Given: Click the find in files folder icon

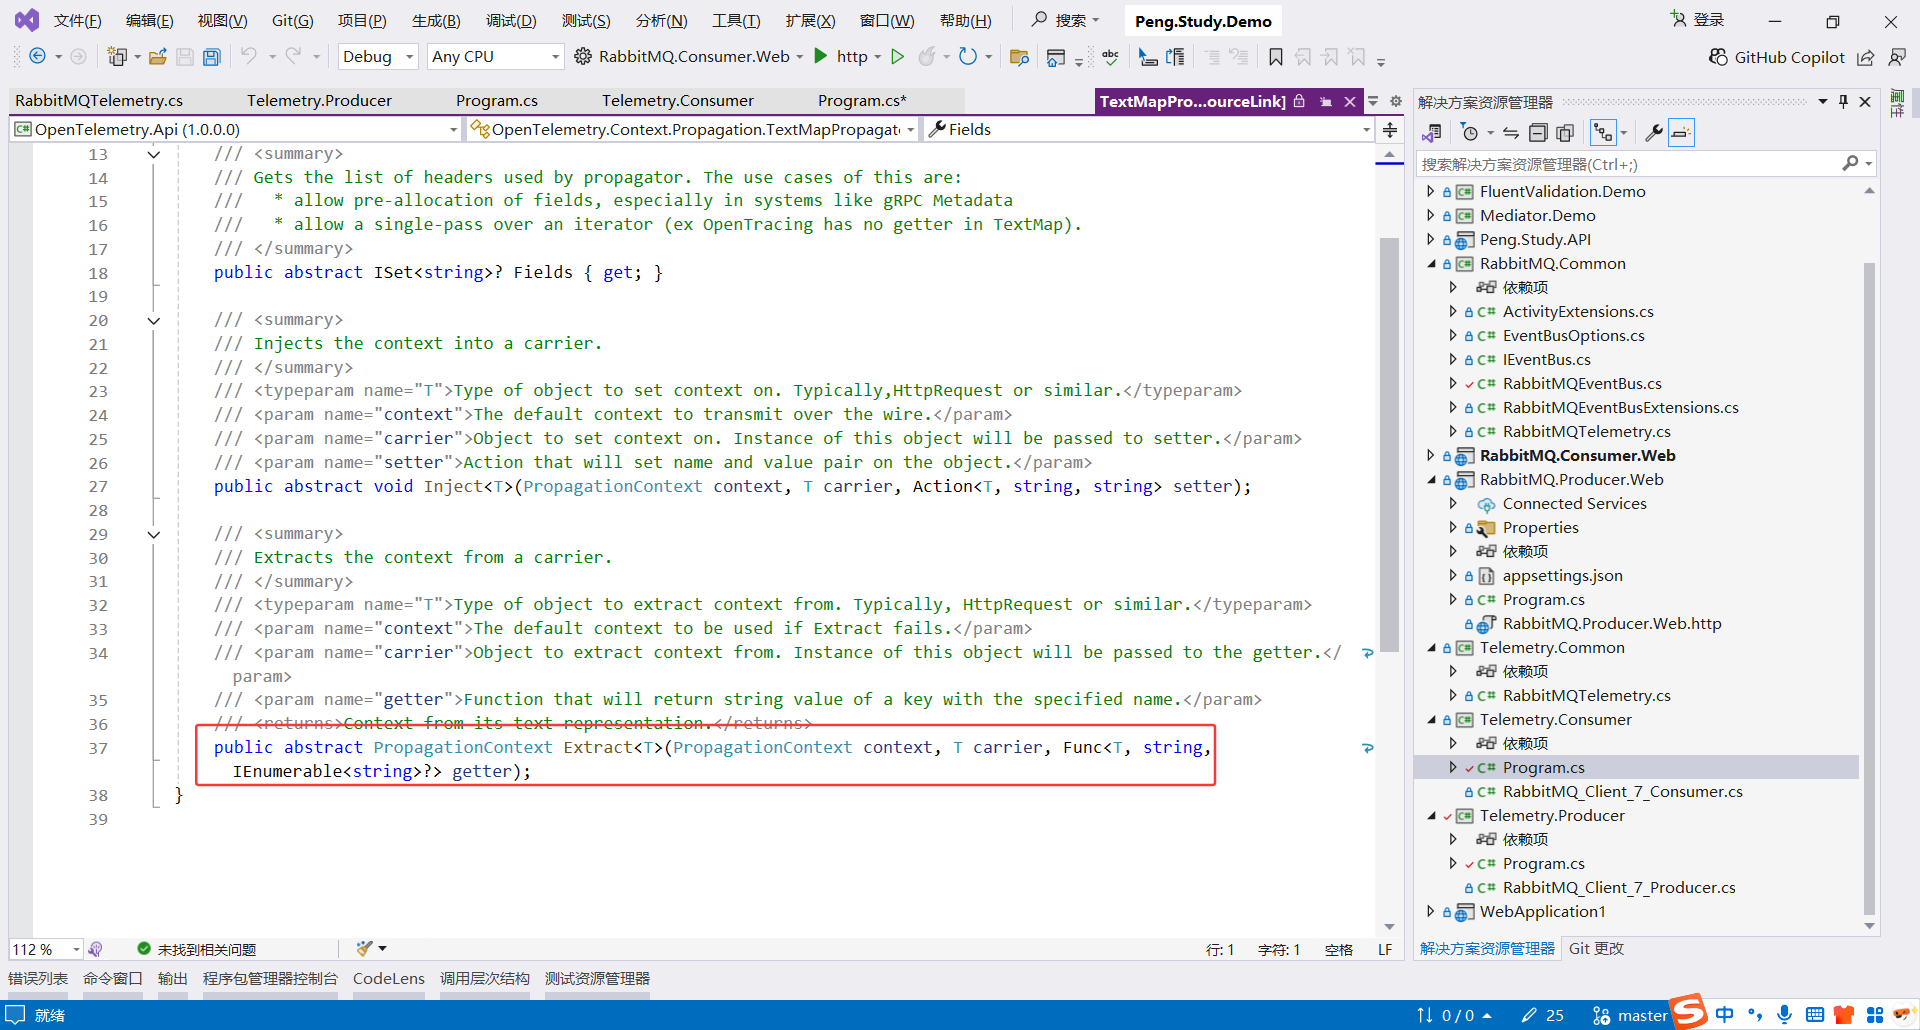Looking at the screenshot, I should pyautogui.click(x=1019, y=57).
